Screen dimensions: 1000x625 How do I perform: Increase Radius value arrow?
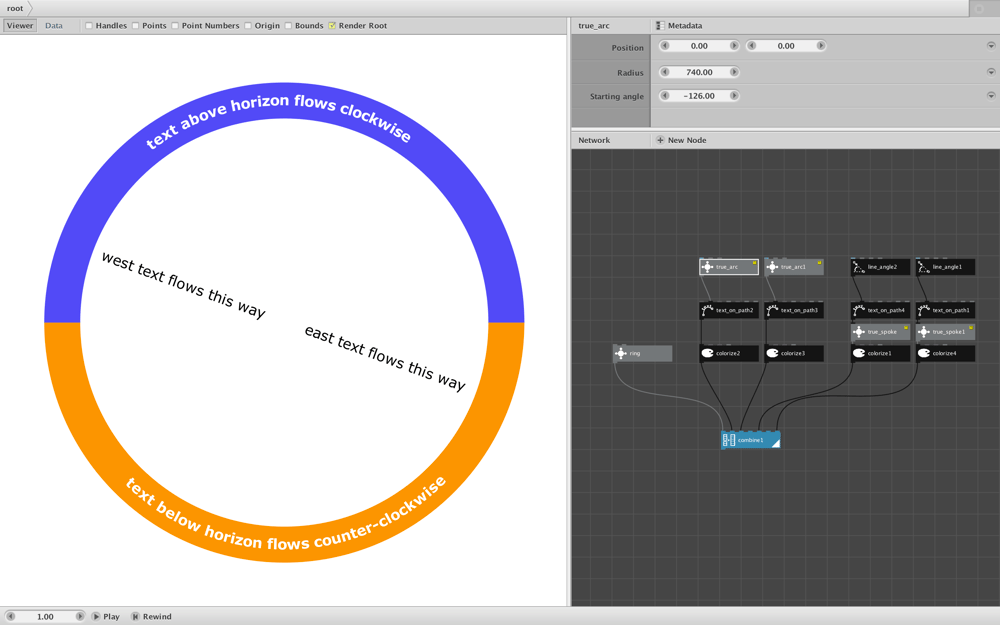click(x=734, y=72)
